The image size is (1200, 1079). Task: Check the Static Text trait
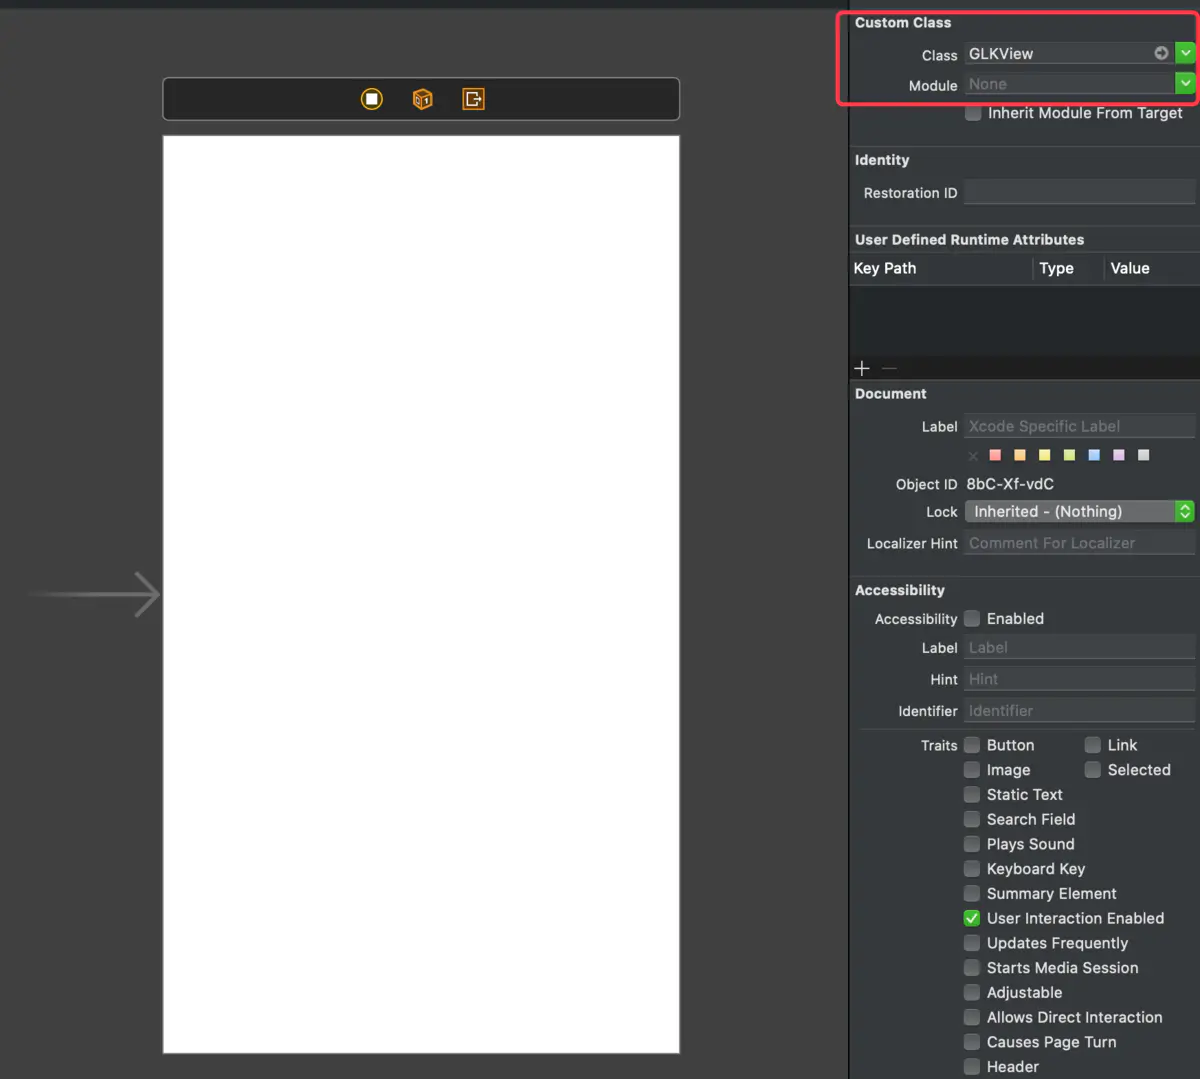coord(972,795)
